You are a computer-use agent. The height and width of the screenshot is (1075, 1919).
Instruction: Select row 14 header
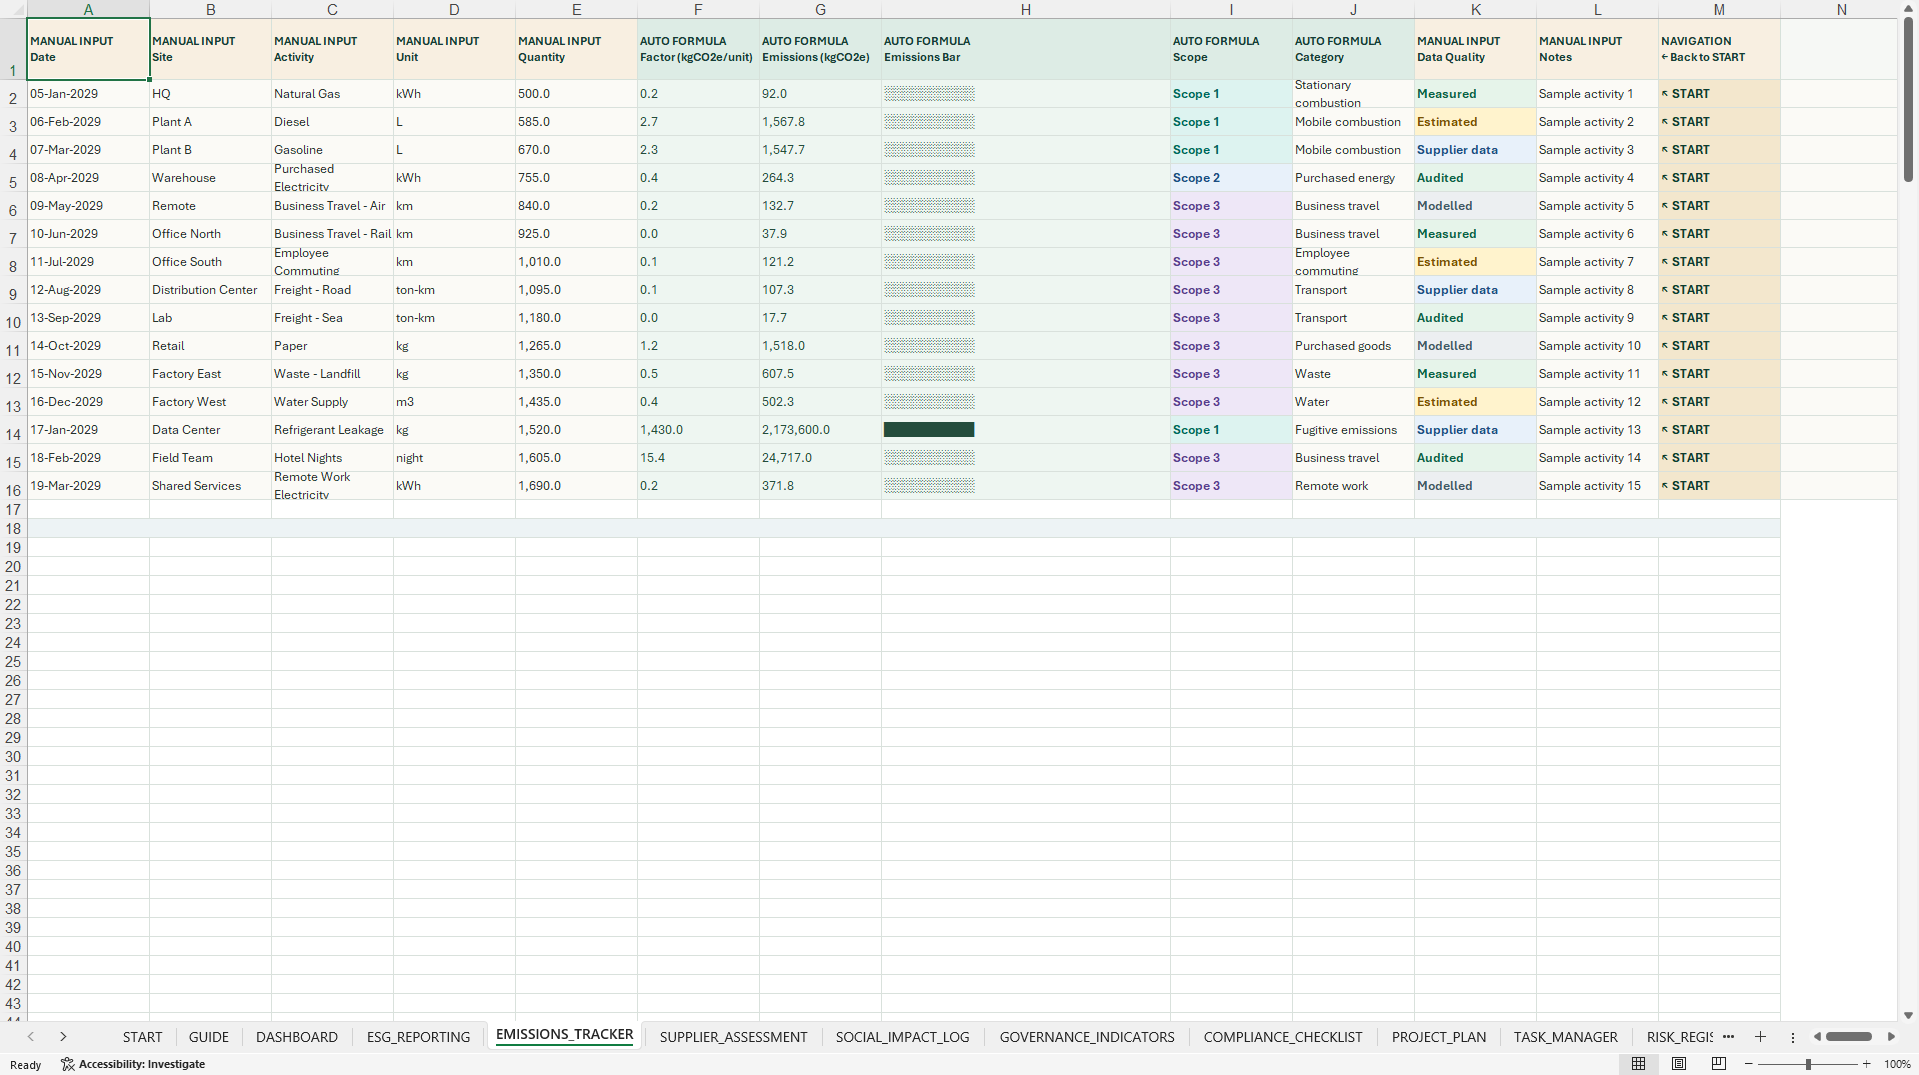(x=13, y=435)
